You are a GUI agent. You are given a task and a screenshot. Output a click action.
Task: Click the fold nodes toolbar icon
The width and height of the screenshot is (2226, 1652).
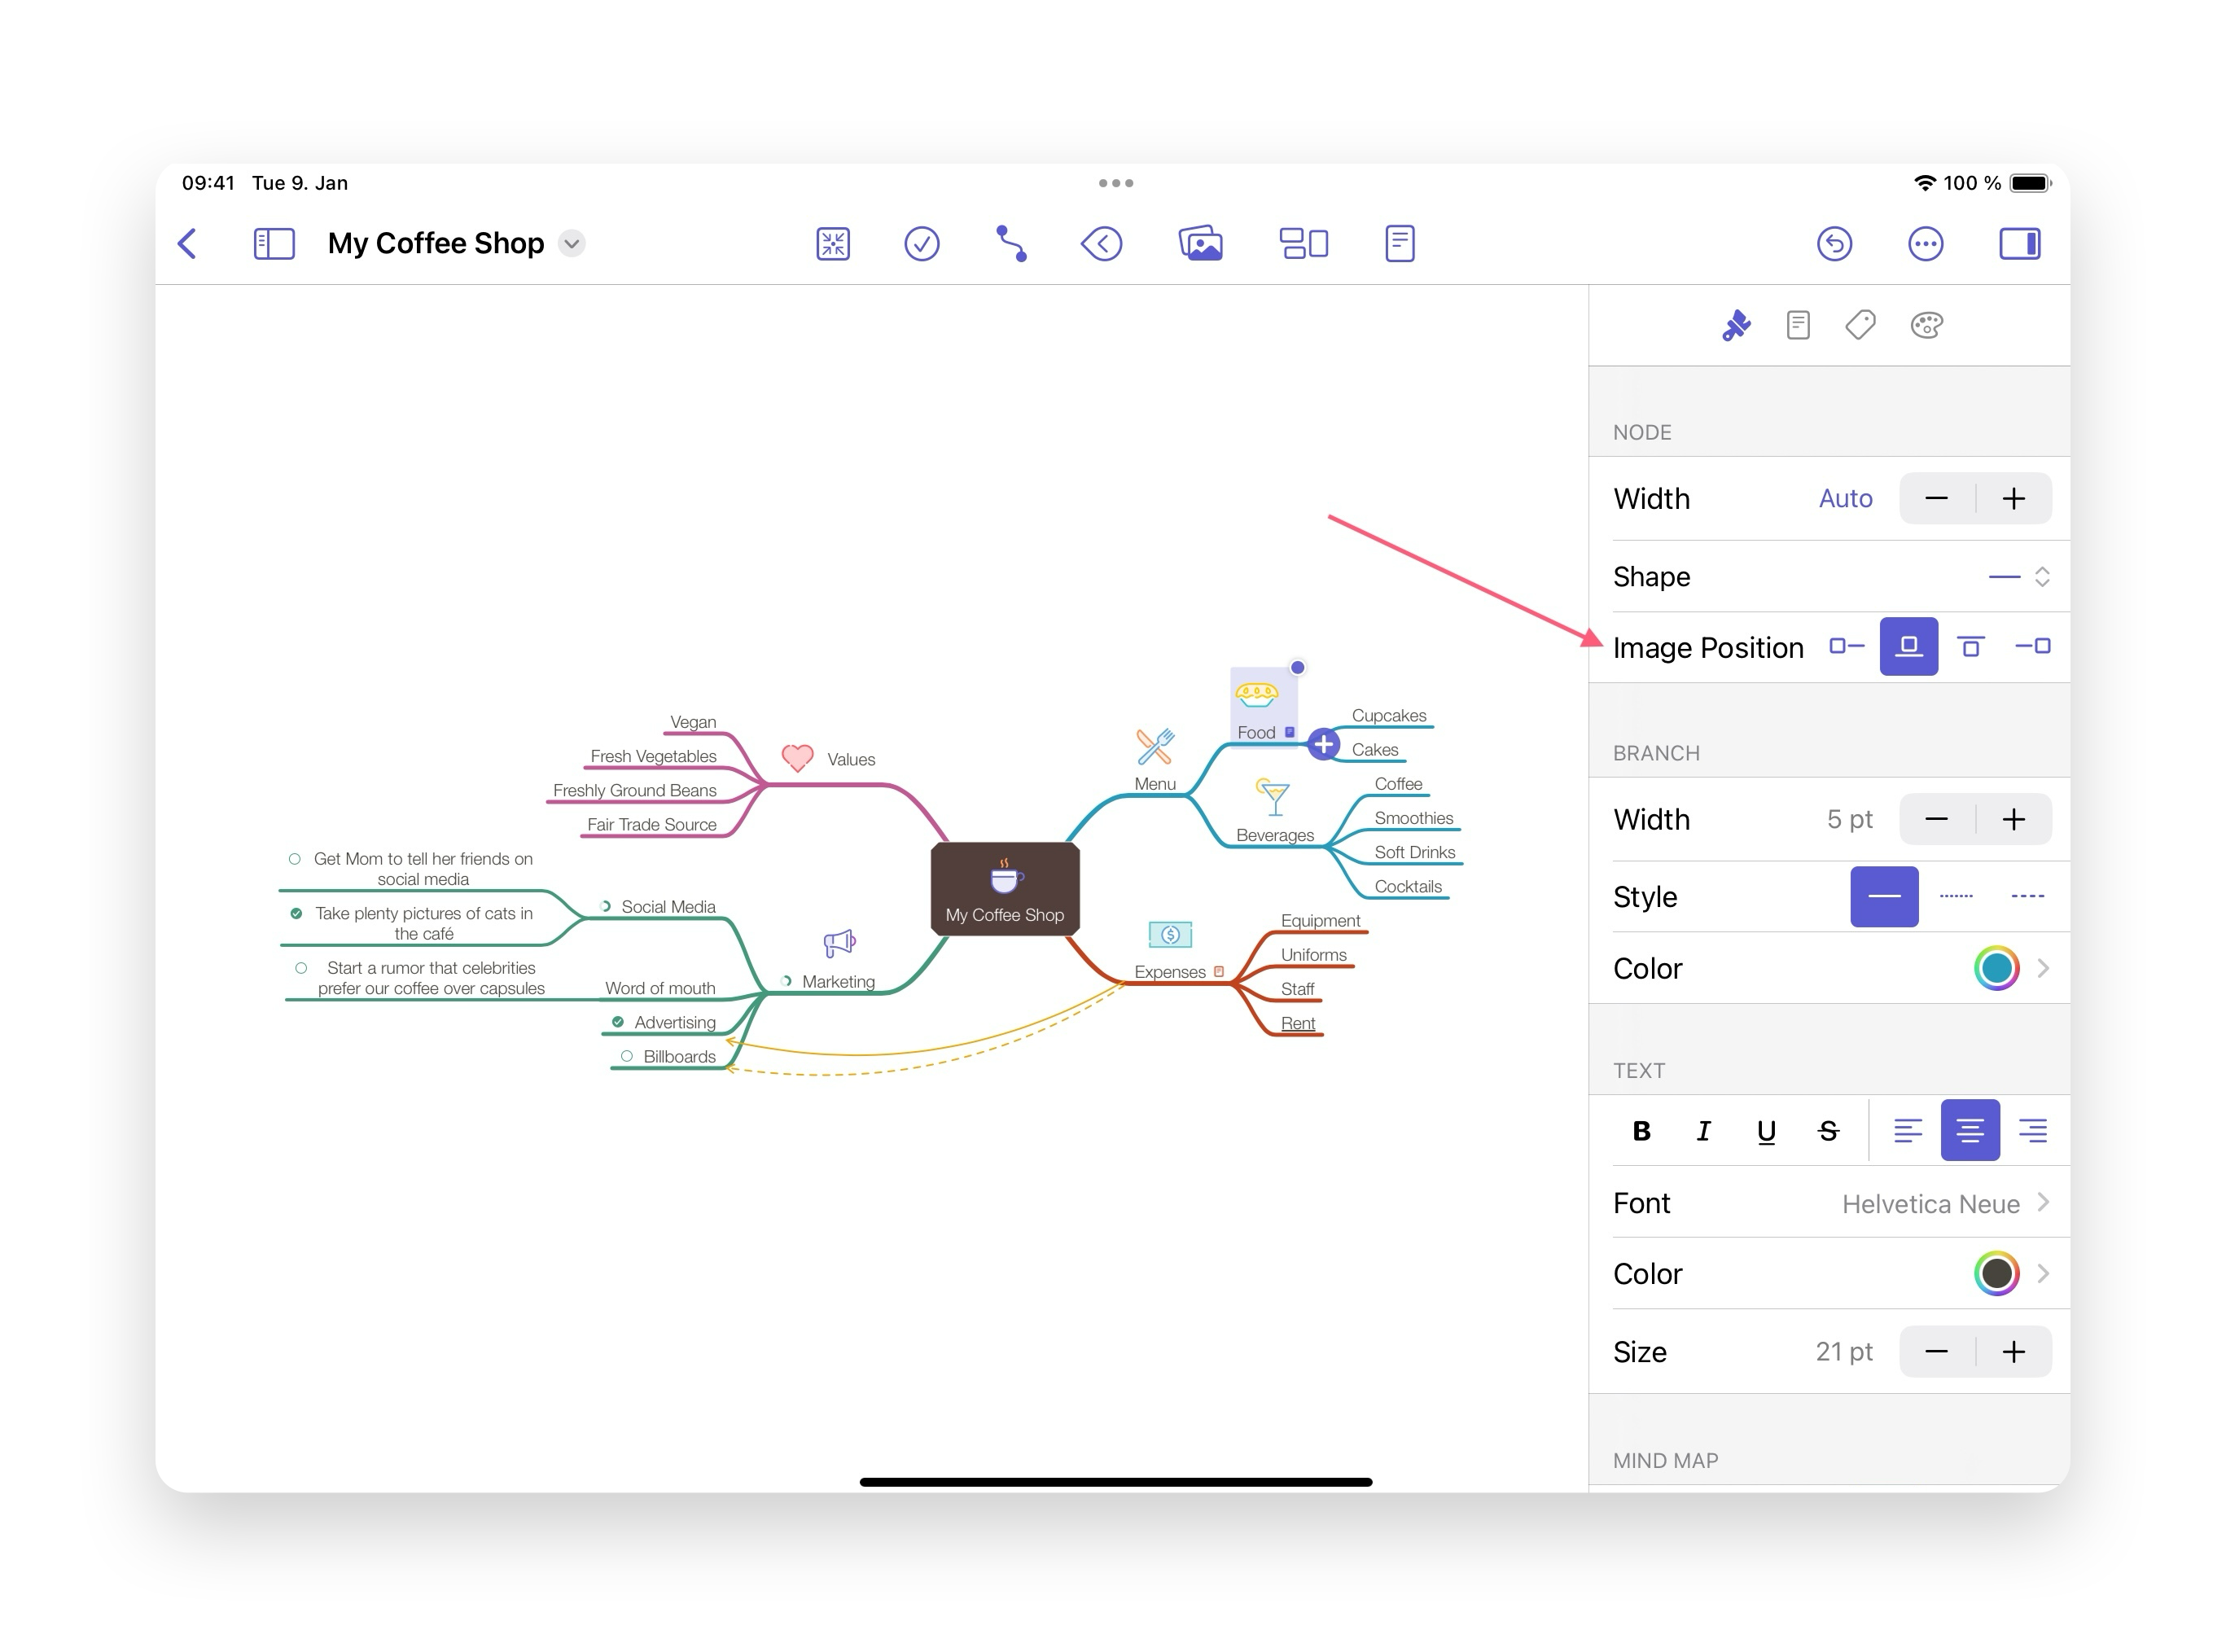pyautogui.click(x=832, y=243)
